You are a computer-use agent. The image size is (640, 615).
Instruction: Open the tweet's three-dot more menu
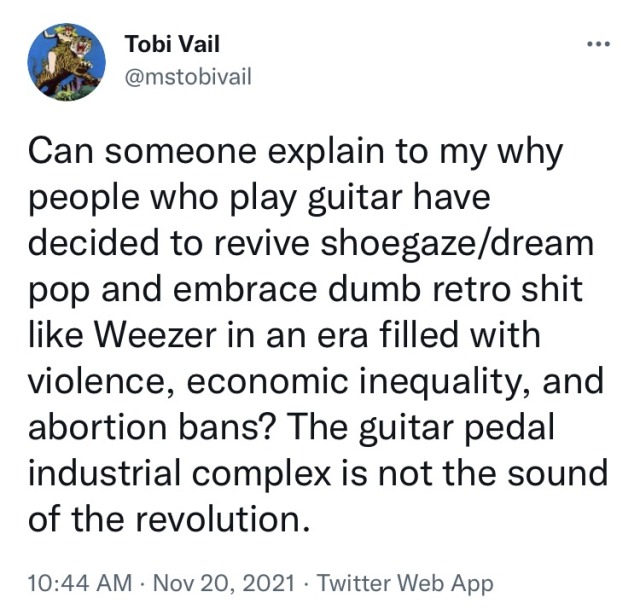point(597,44)
